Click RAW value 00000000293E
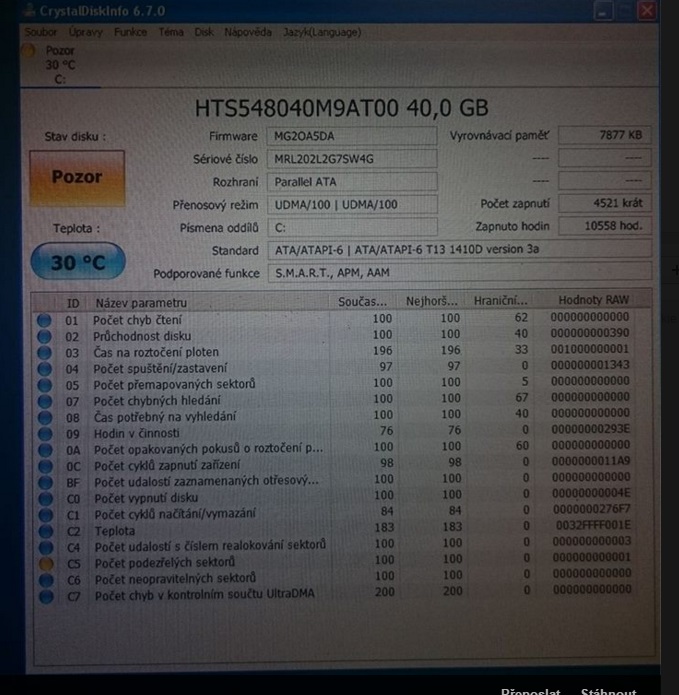Screen dimensions: 679x695 [591, 429]
